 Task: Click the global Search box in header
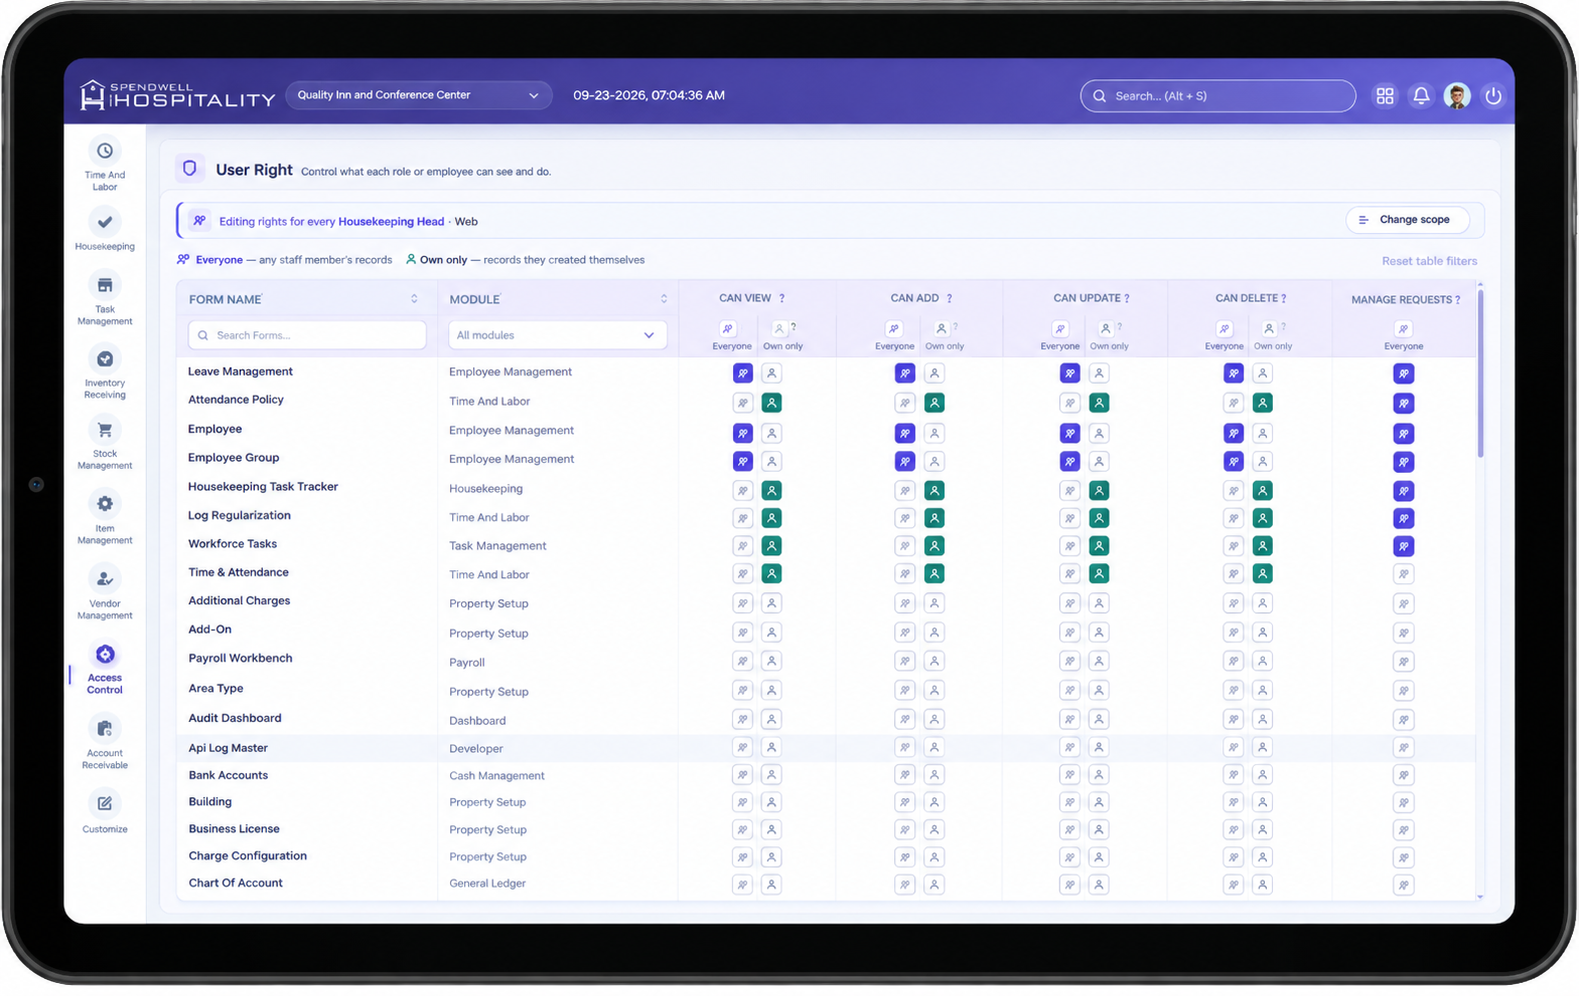coord(1218,96)
